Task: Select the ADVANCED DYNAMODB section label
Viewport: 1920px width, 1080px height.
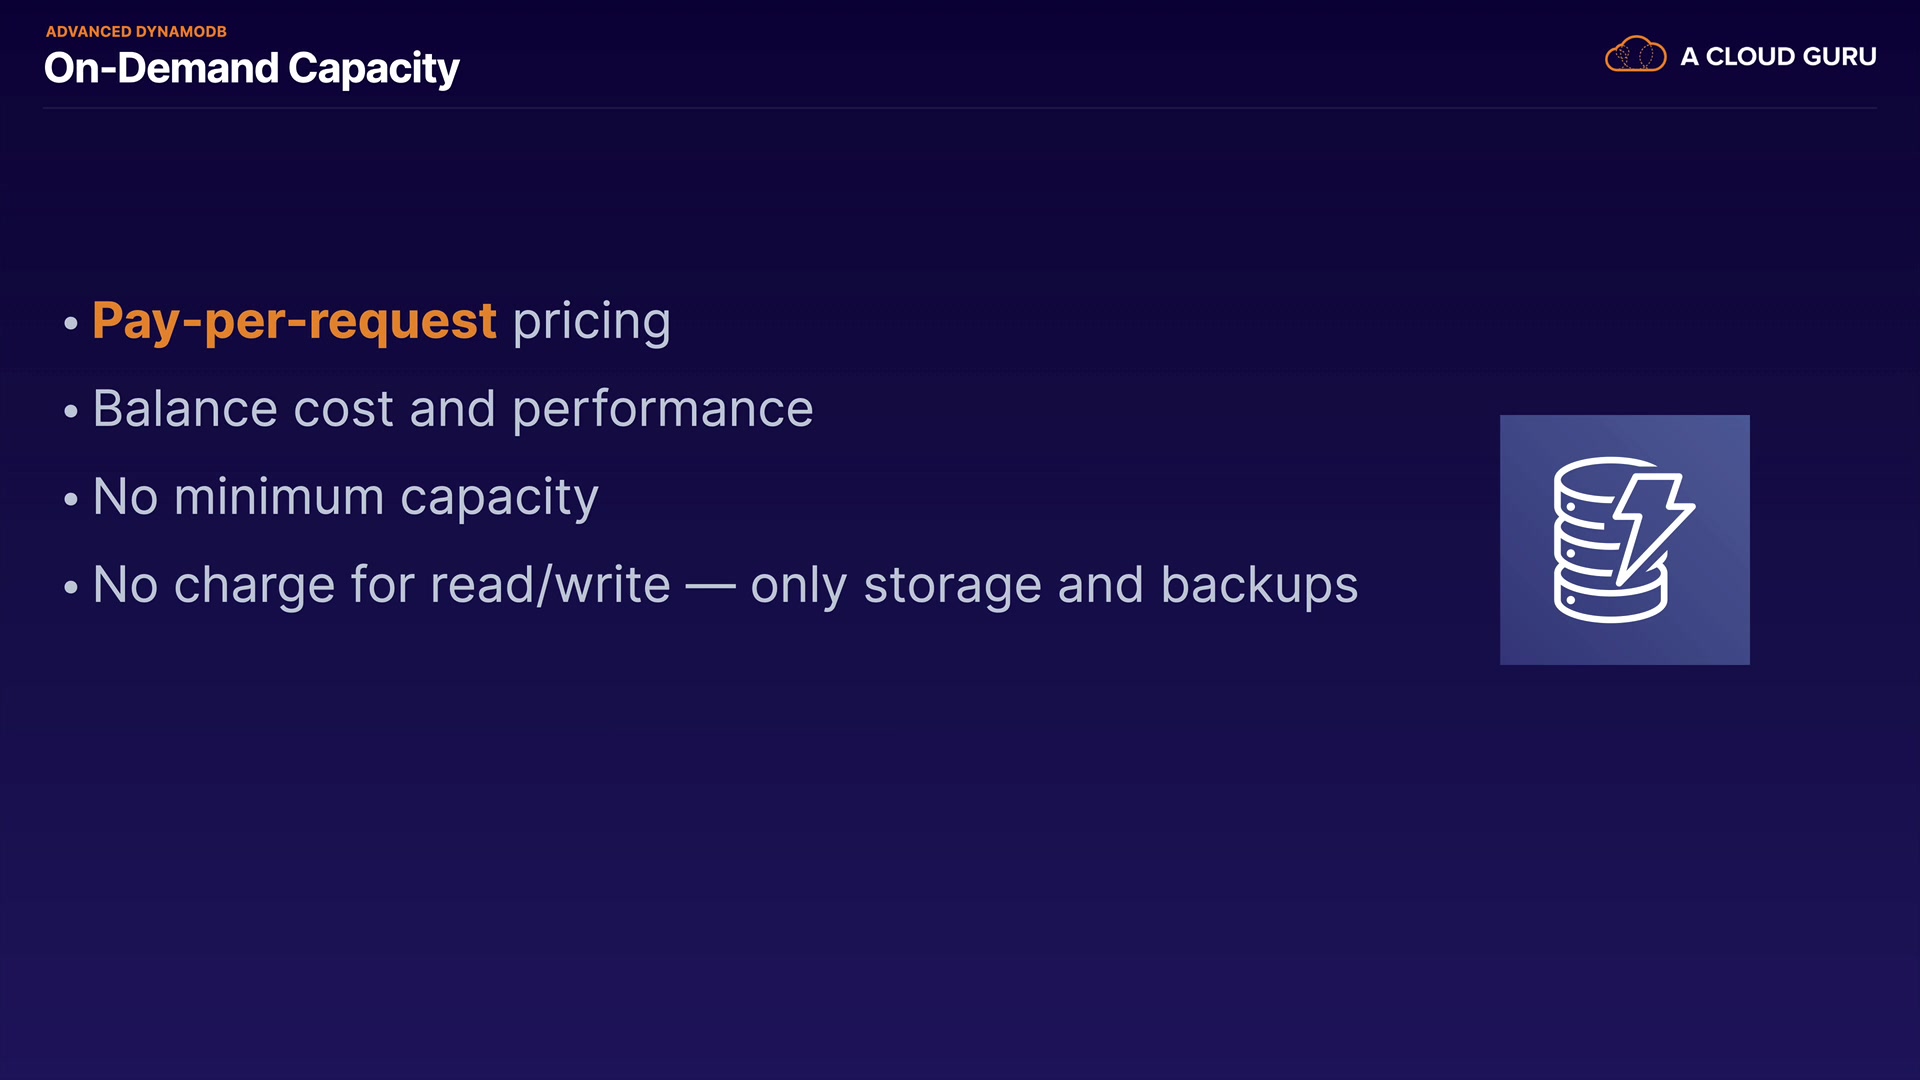Action: tap(136, 32)
